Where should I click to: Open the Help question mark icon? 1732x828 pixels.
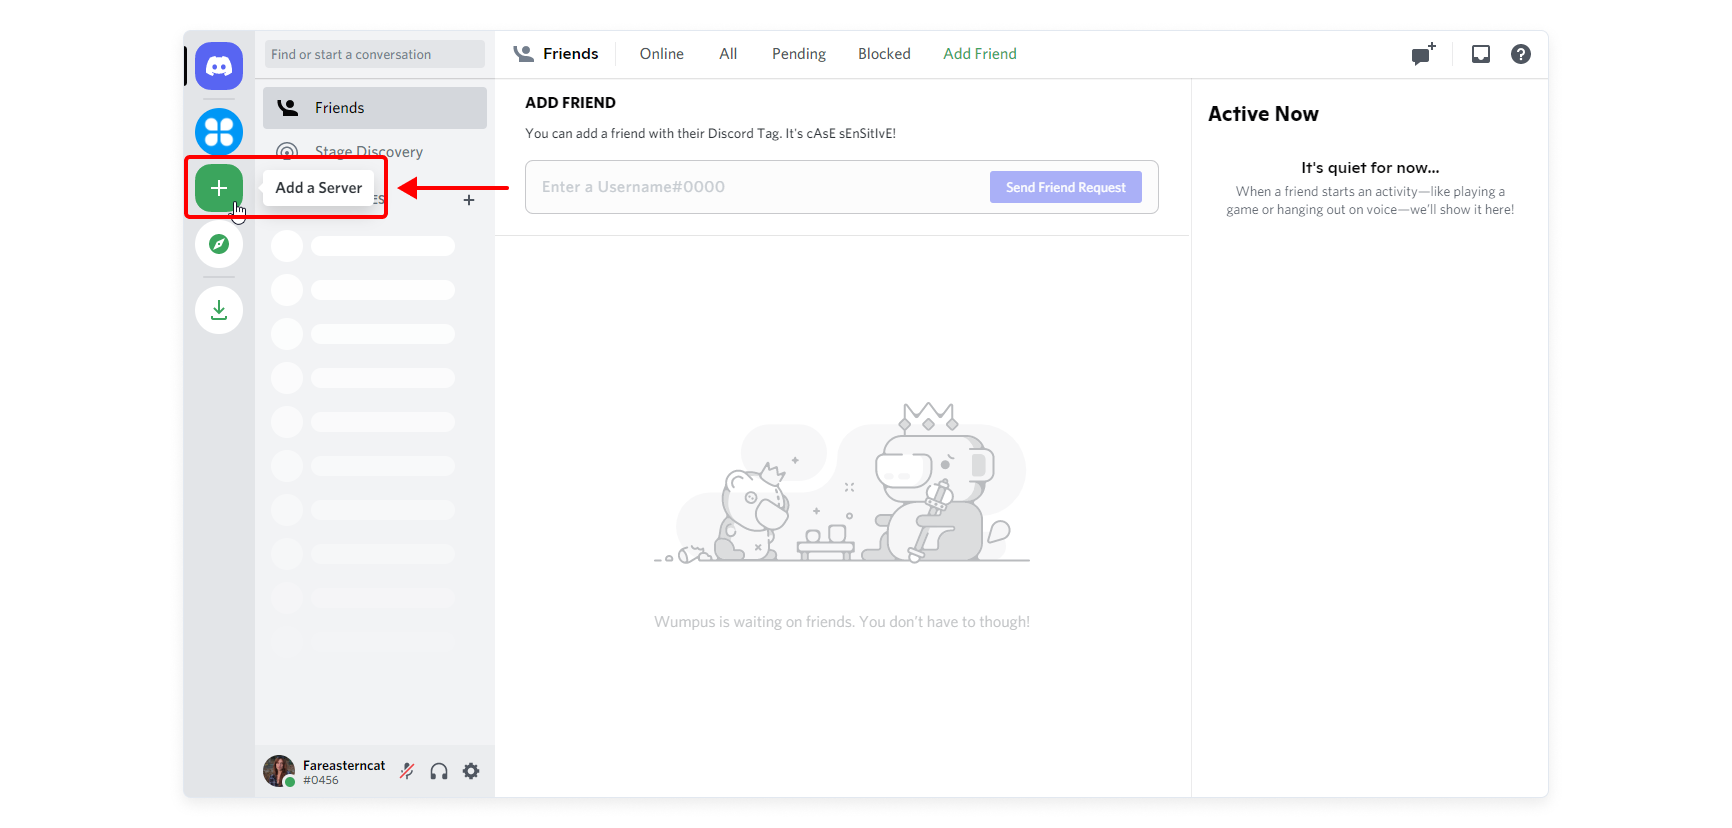click(1521, 54)
